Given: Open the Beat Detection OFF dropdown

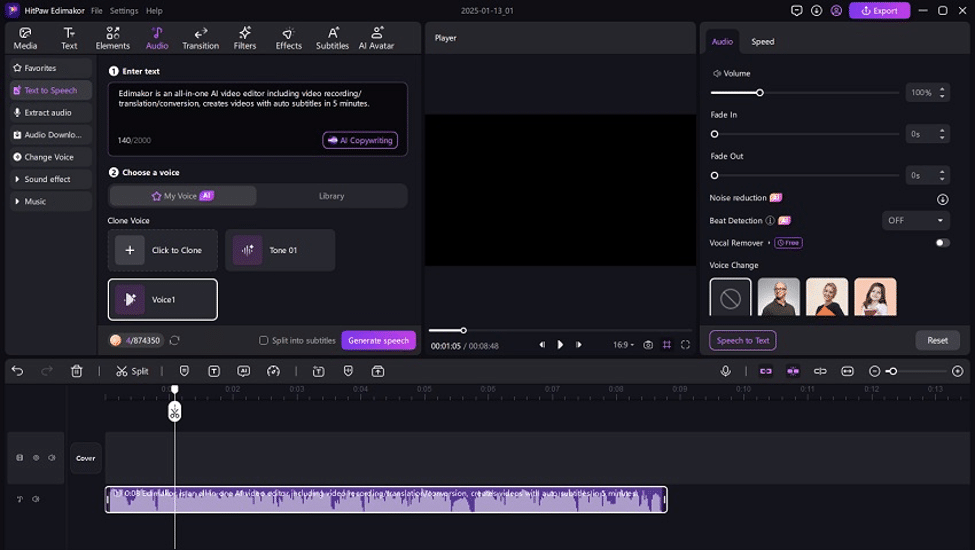Looking at the screenshot, I should coord(915,220).
